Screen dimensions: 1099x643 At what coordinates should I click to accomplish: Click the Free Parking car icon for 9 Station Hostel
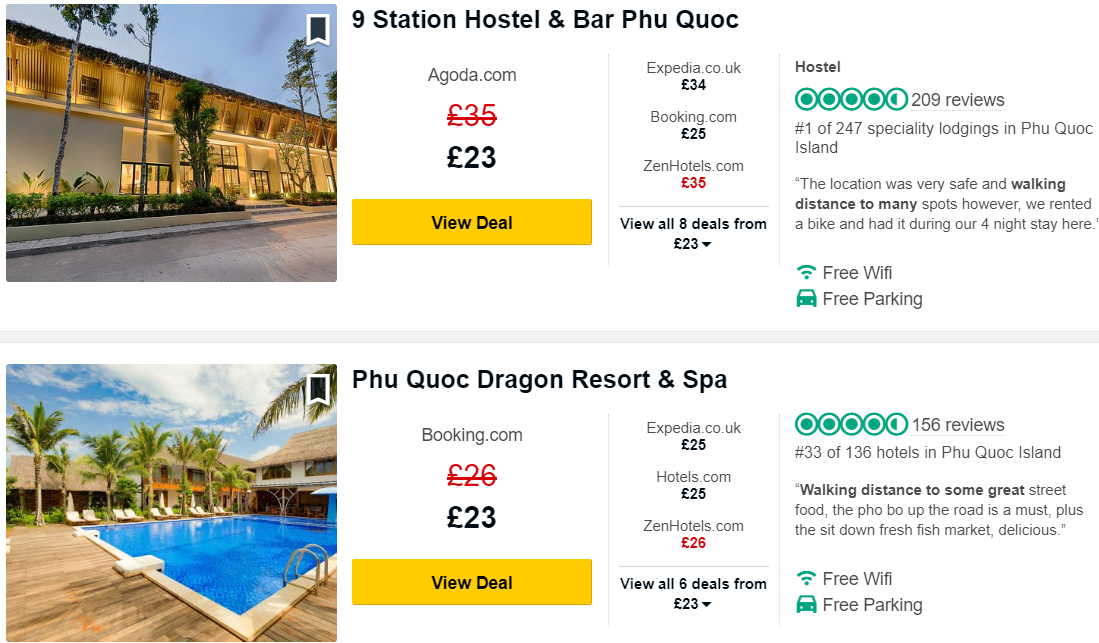pos(806,299)
